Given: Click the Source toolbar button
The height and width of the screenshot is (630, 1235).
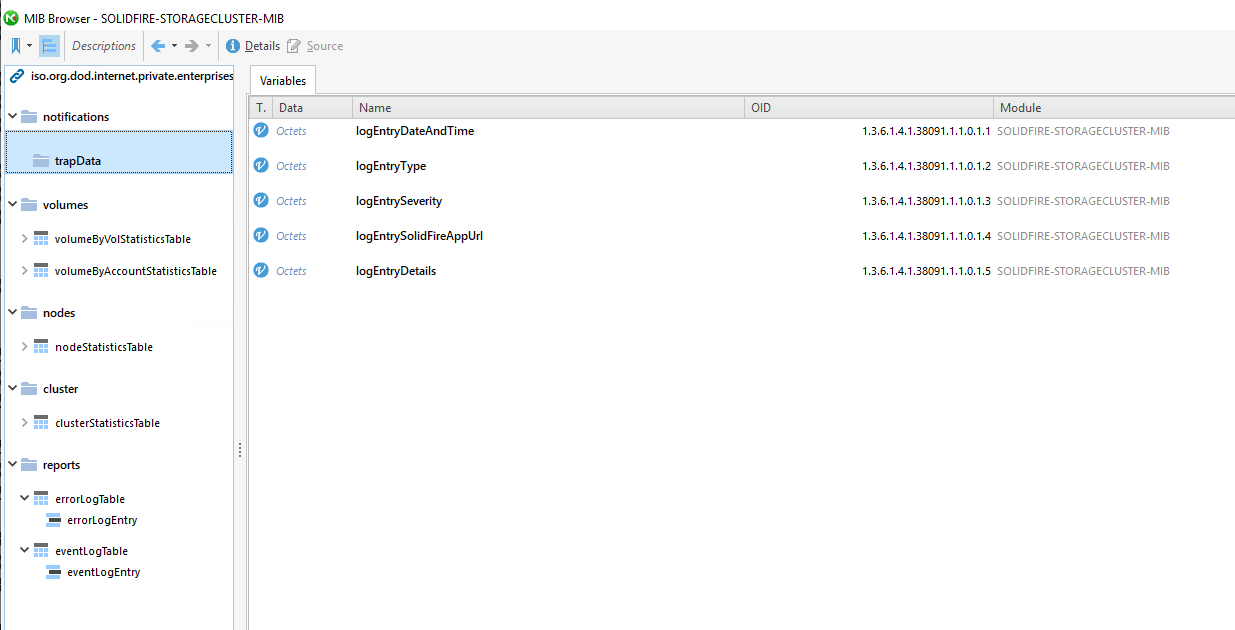Looking at the screenshot, I should tap(315, 46).
